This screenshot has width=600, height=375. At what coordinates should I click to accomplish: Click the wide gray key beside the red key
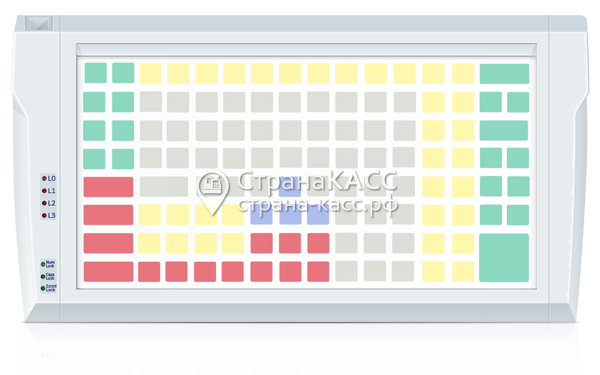pos(164,187)
